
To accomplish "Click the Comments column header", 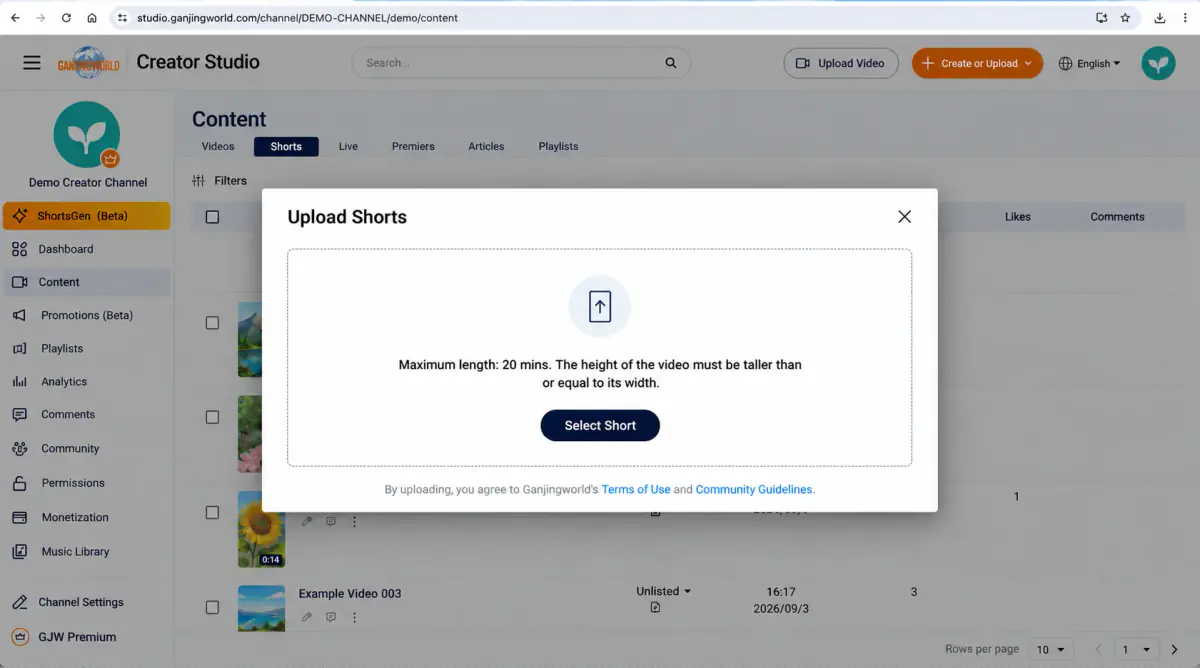I will 1117,217.
